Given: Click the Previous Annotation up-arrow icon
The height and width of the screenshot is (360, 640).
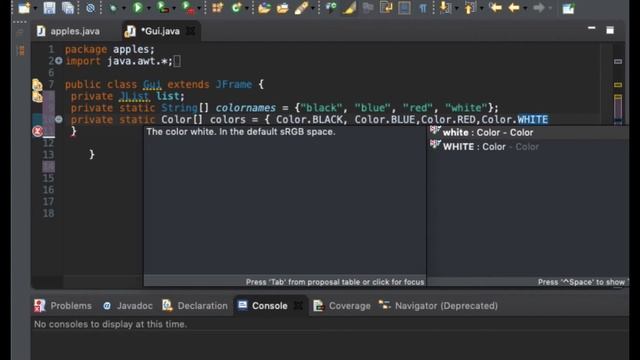Looking at the screenshot, I should (470, 7).
